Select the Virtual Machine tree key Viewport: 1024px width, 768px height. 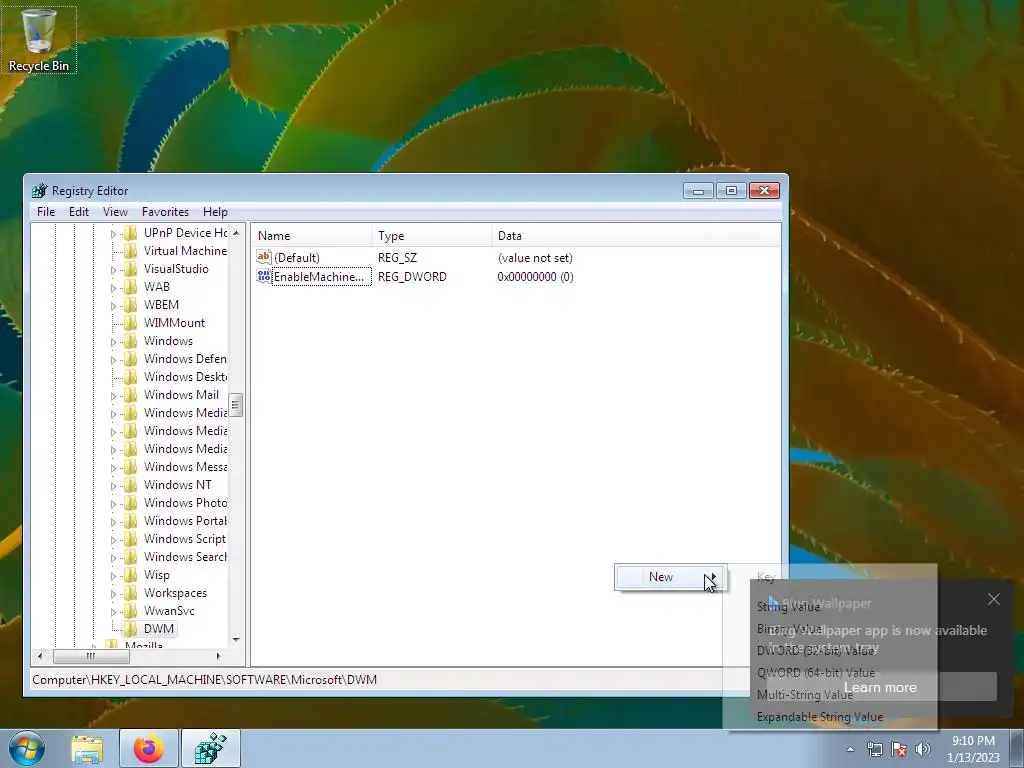[185, 251]
